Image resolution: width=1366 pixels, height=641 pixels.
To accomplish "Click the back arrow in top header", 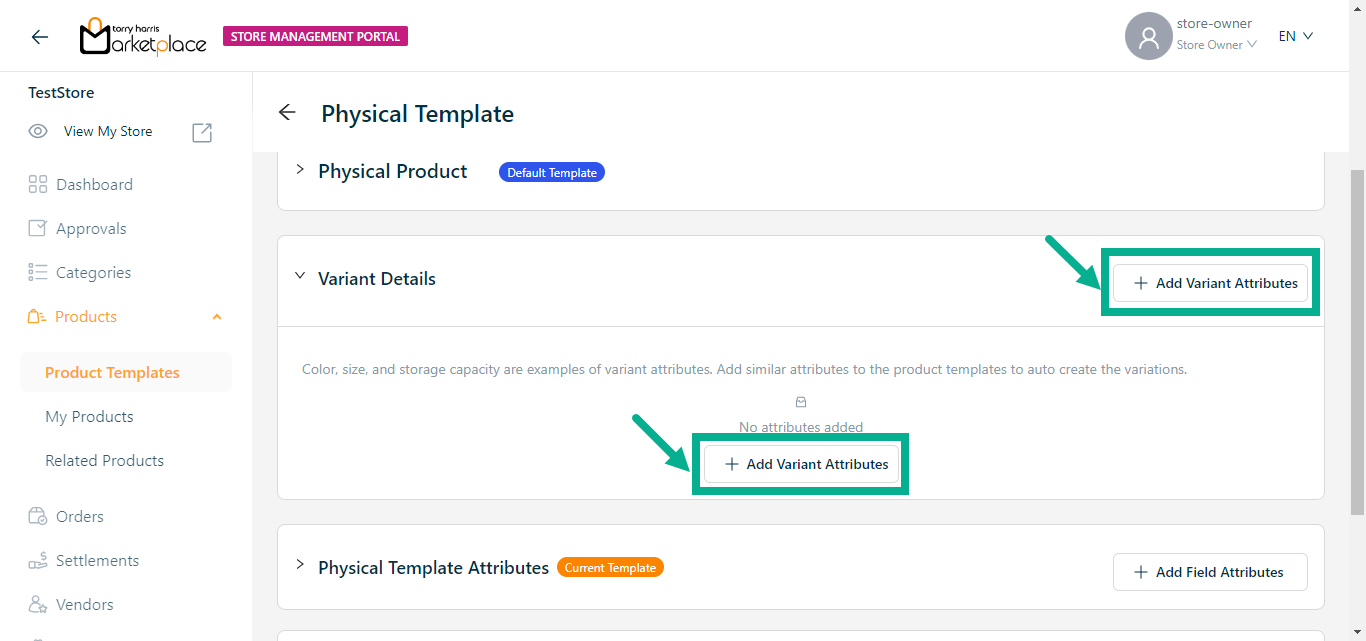I will point(40,37).
